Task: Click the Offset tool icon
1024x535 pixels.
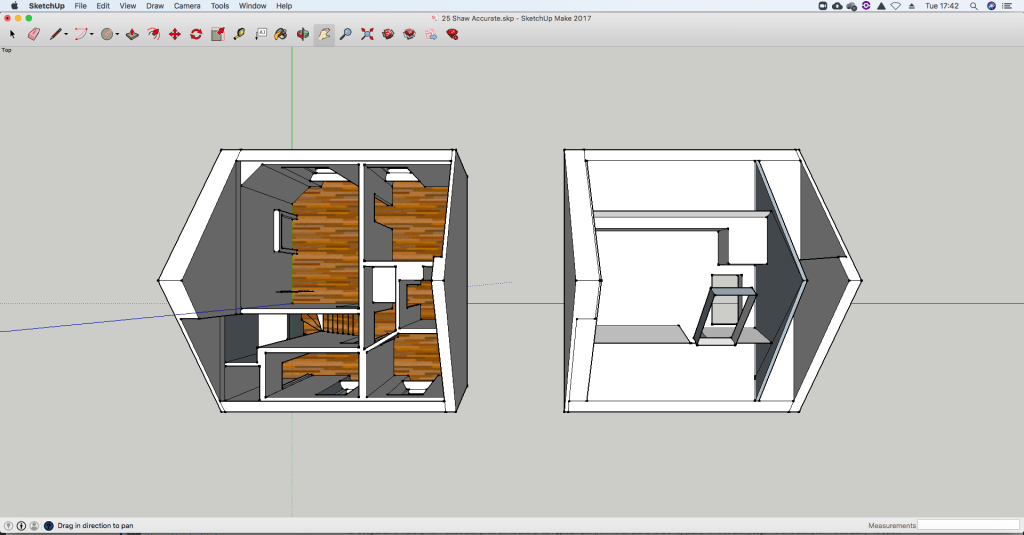Action: click(153, 34)
